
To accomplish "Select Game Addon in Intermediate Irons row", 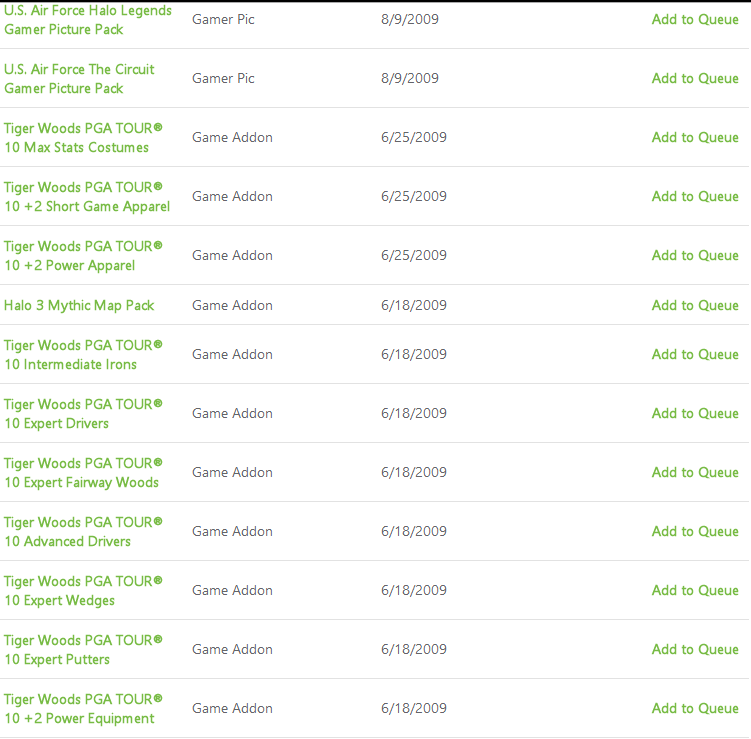I will (x=232, y=354).
